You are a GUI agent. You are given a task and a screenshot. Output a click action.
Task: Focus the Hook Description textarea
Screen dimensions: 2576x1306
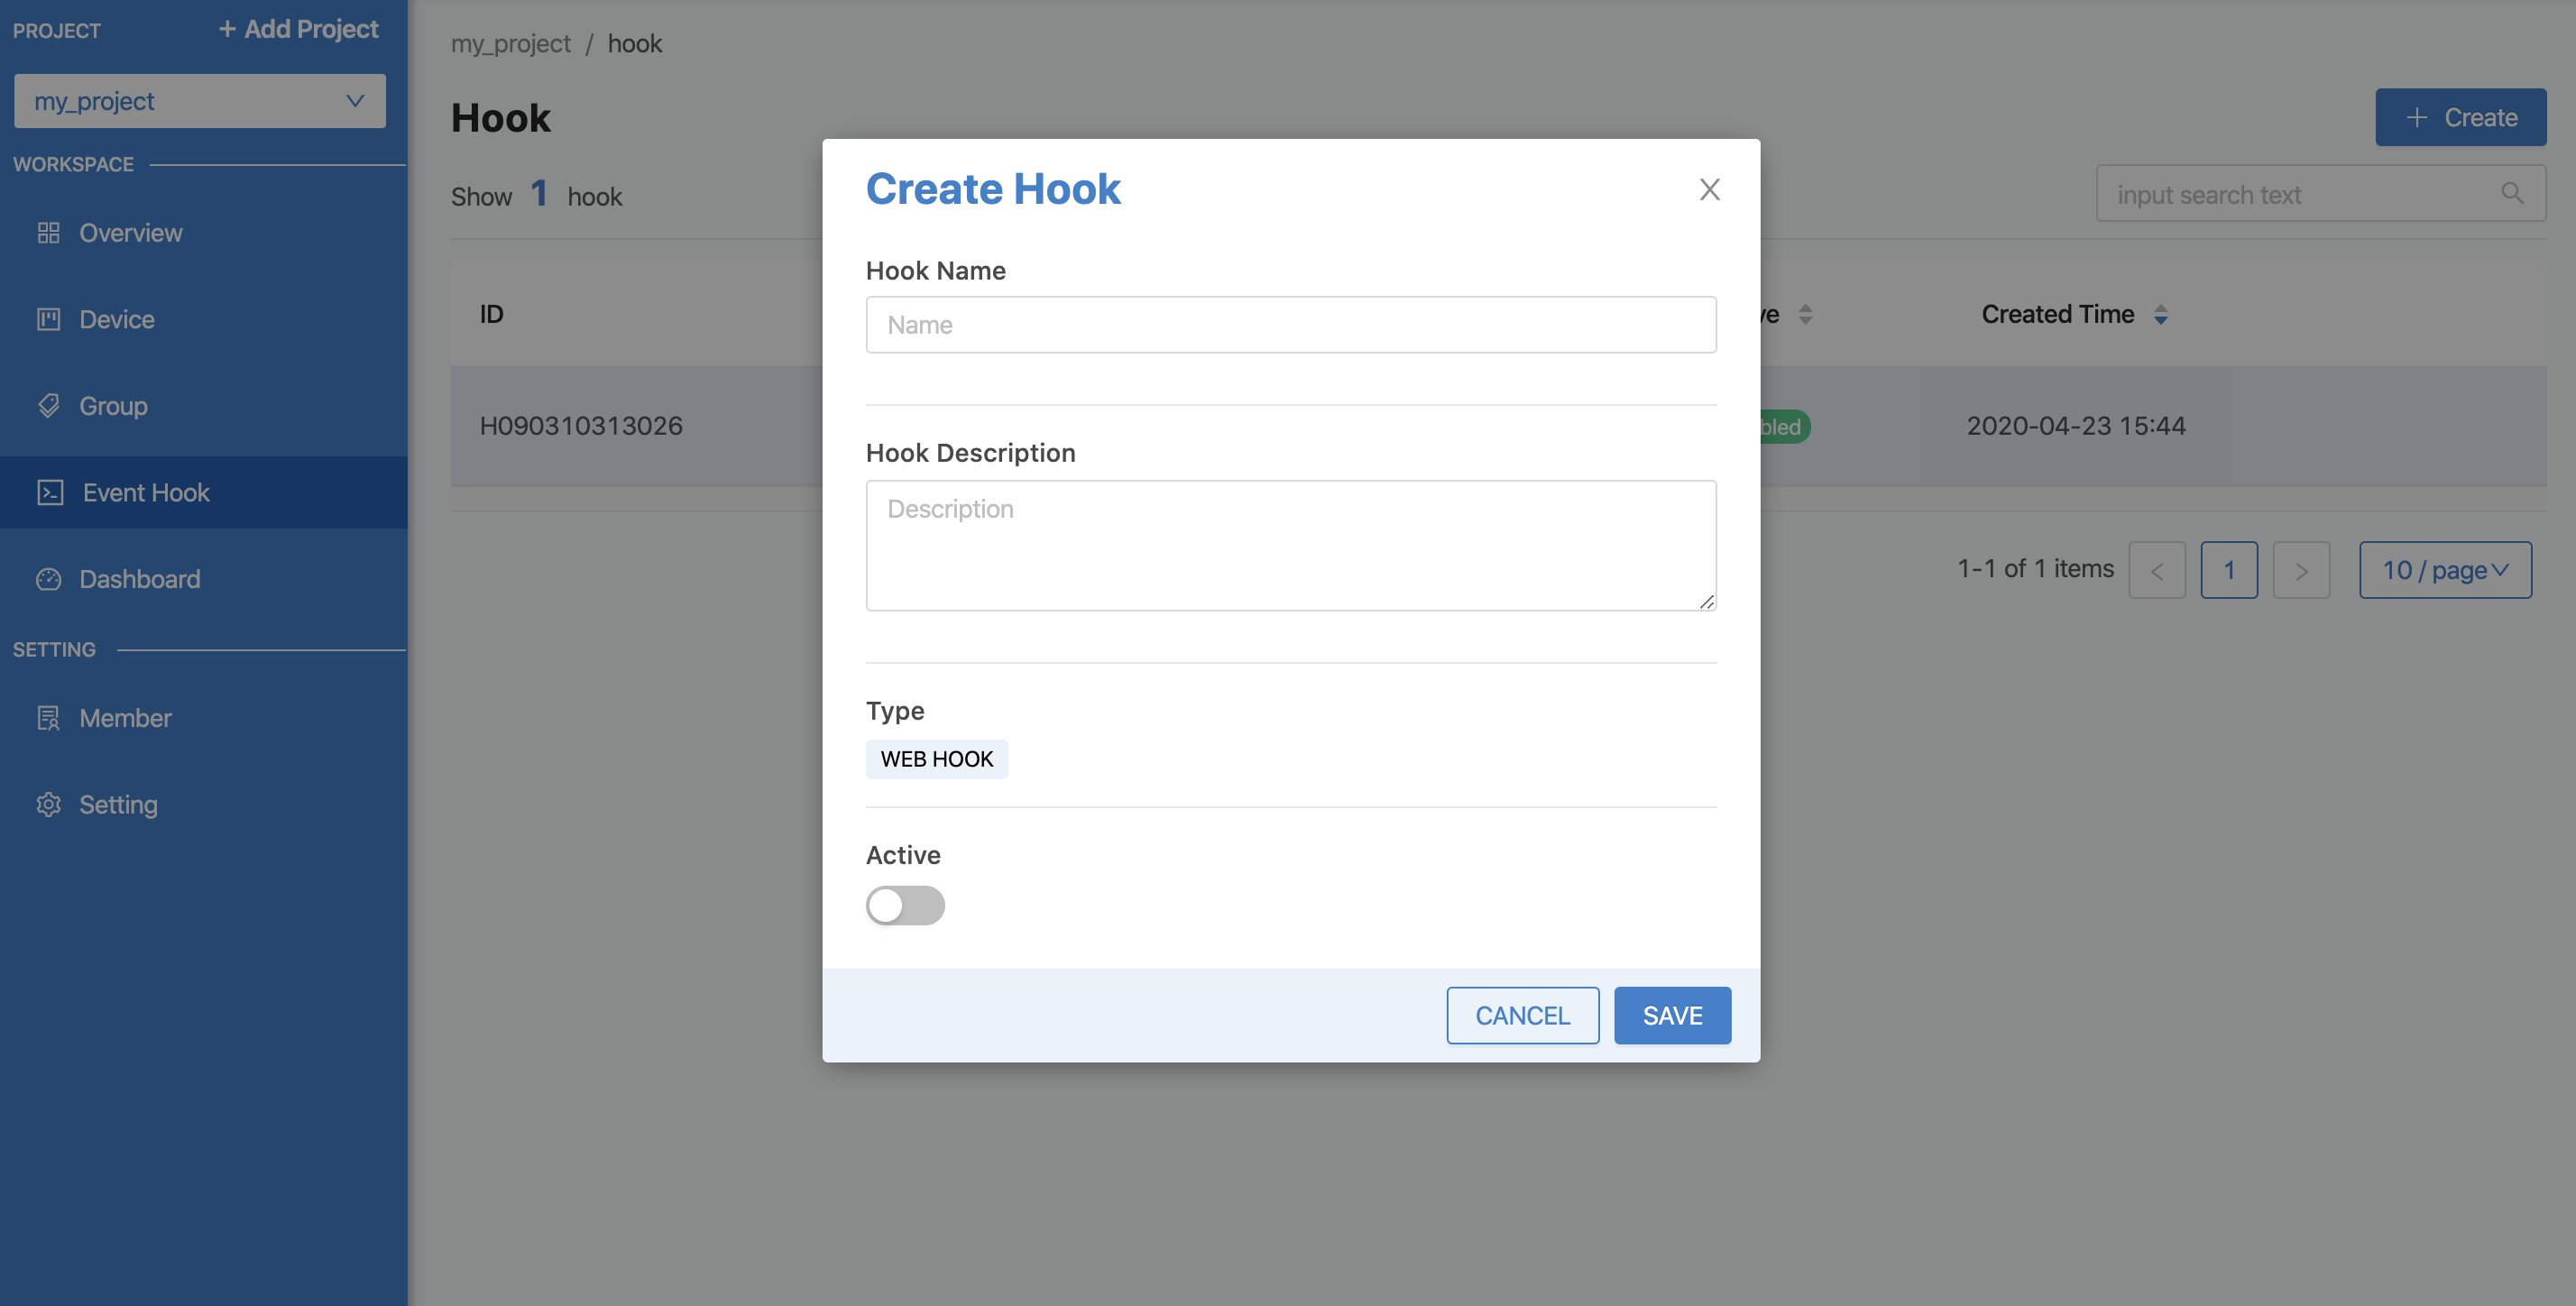coord(1291,545)
